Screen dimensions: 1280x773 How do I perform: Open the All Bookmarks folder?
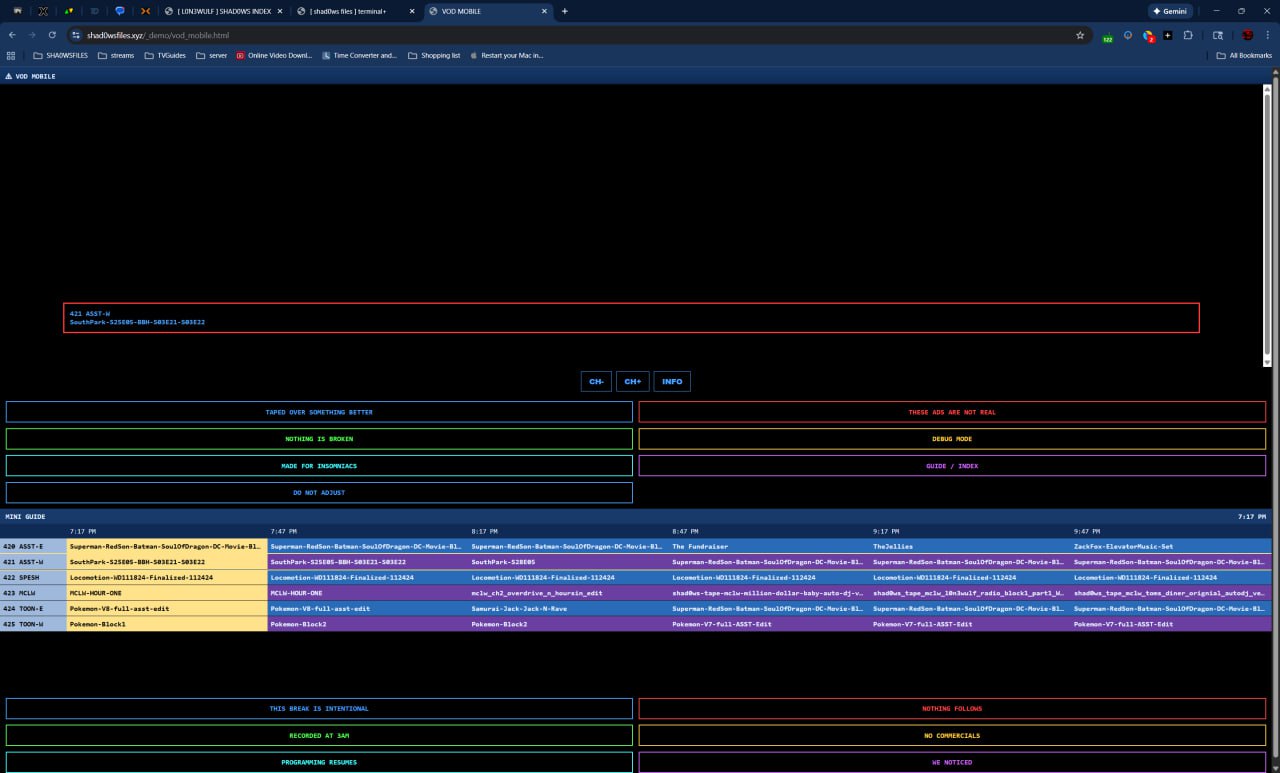(1244, 56)
